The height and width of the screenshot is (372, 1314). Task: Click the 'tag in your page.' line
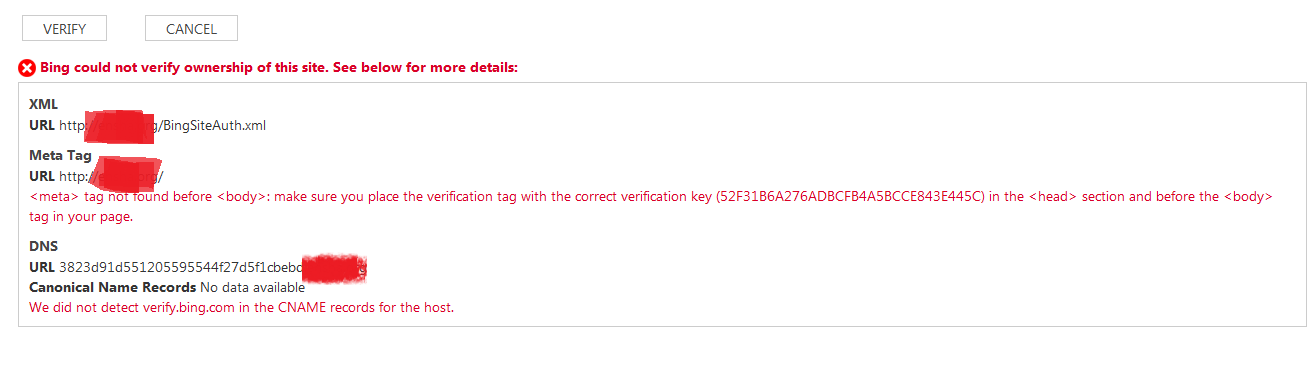(81, 216)
